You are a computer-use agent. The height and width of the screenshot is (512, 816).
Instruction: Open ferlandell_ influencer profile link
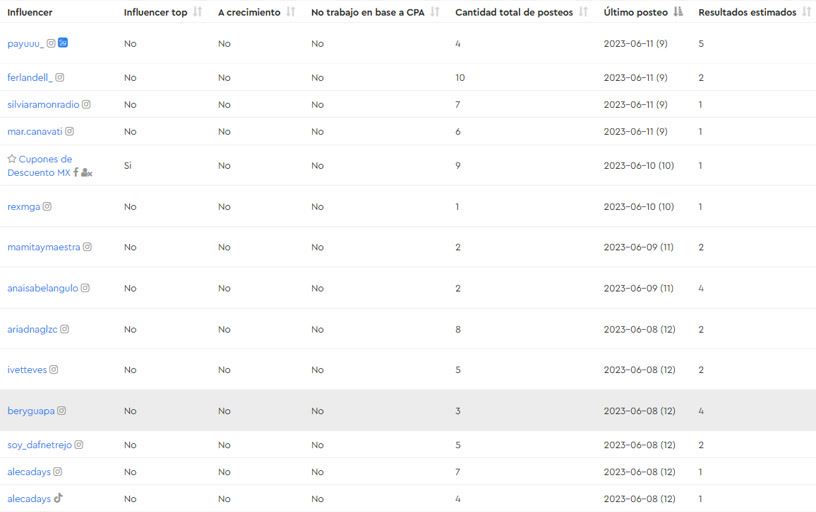pyautogui.click(x=30, y=78)
